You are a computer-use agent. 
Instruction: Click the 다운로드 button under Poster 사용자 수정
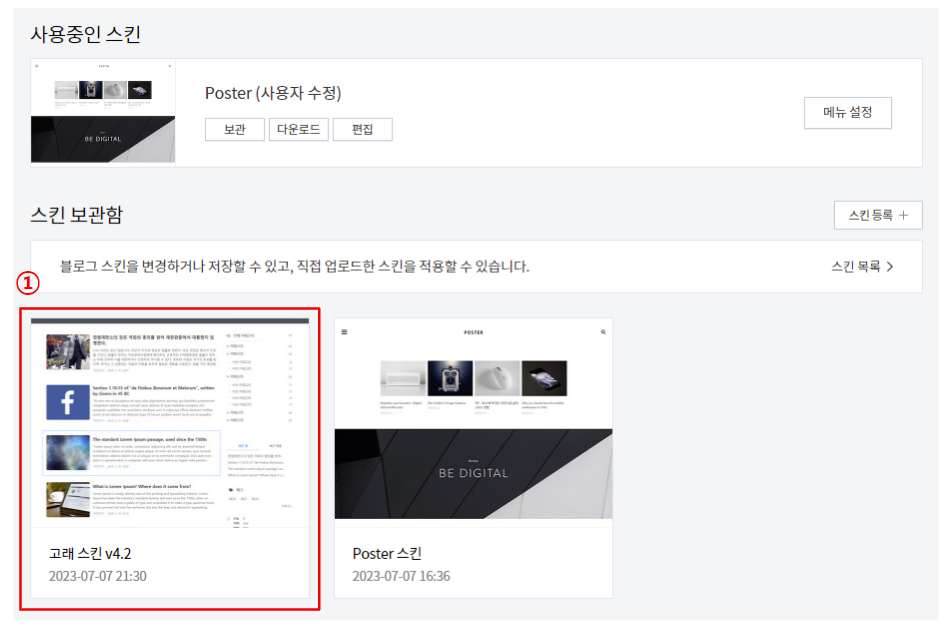click(x=298, y=129)
